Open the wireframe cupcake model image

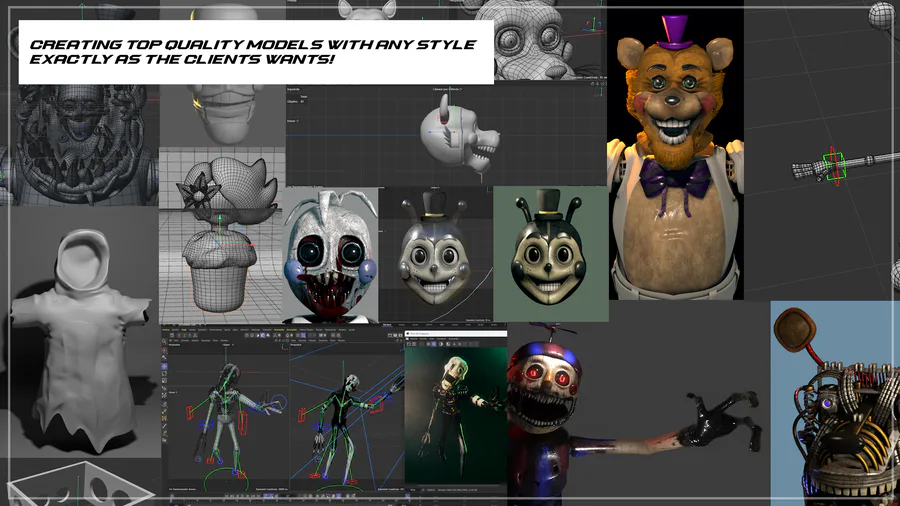pos(221,236)
